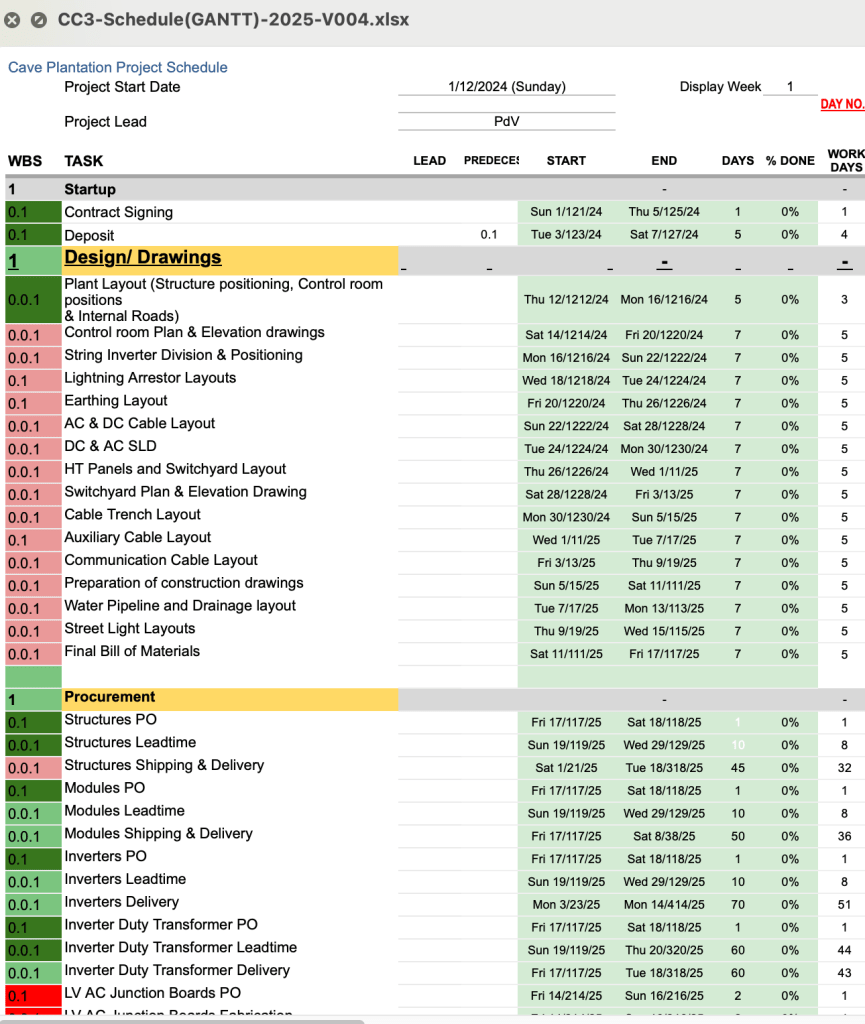Image resolution: width=865 pixels, height=1024 pixels.
Task: Select the % DONE column header
Action: pos(790,161)
